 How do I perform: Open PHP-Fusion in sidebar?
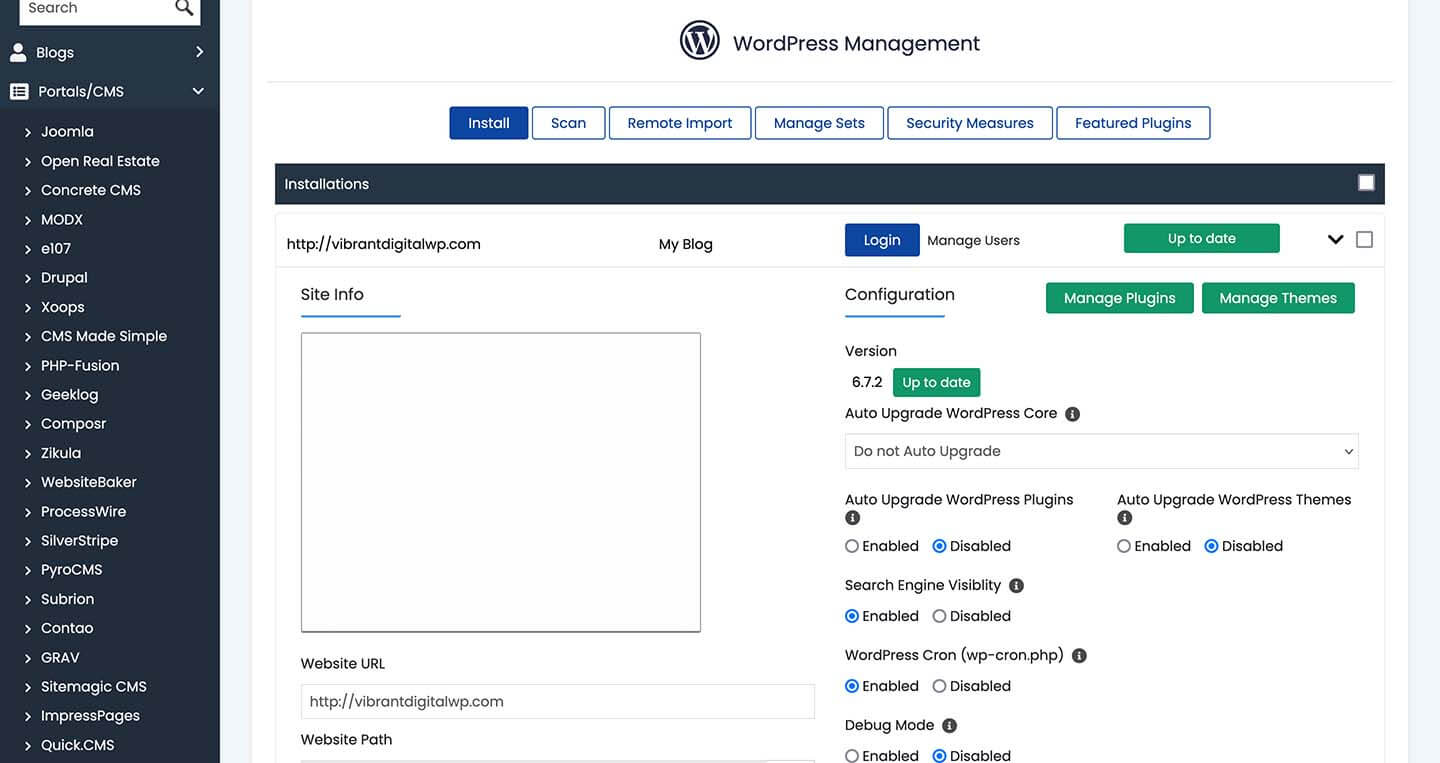pos(80,365)
